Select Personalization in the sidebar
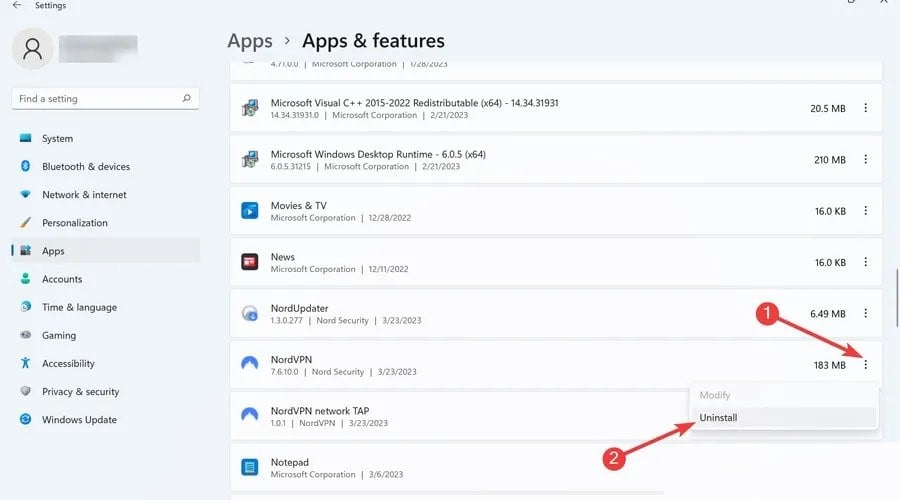Viewport: 900px width, 500px height. [x=75, y=223]
